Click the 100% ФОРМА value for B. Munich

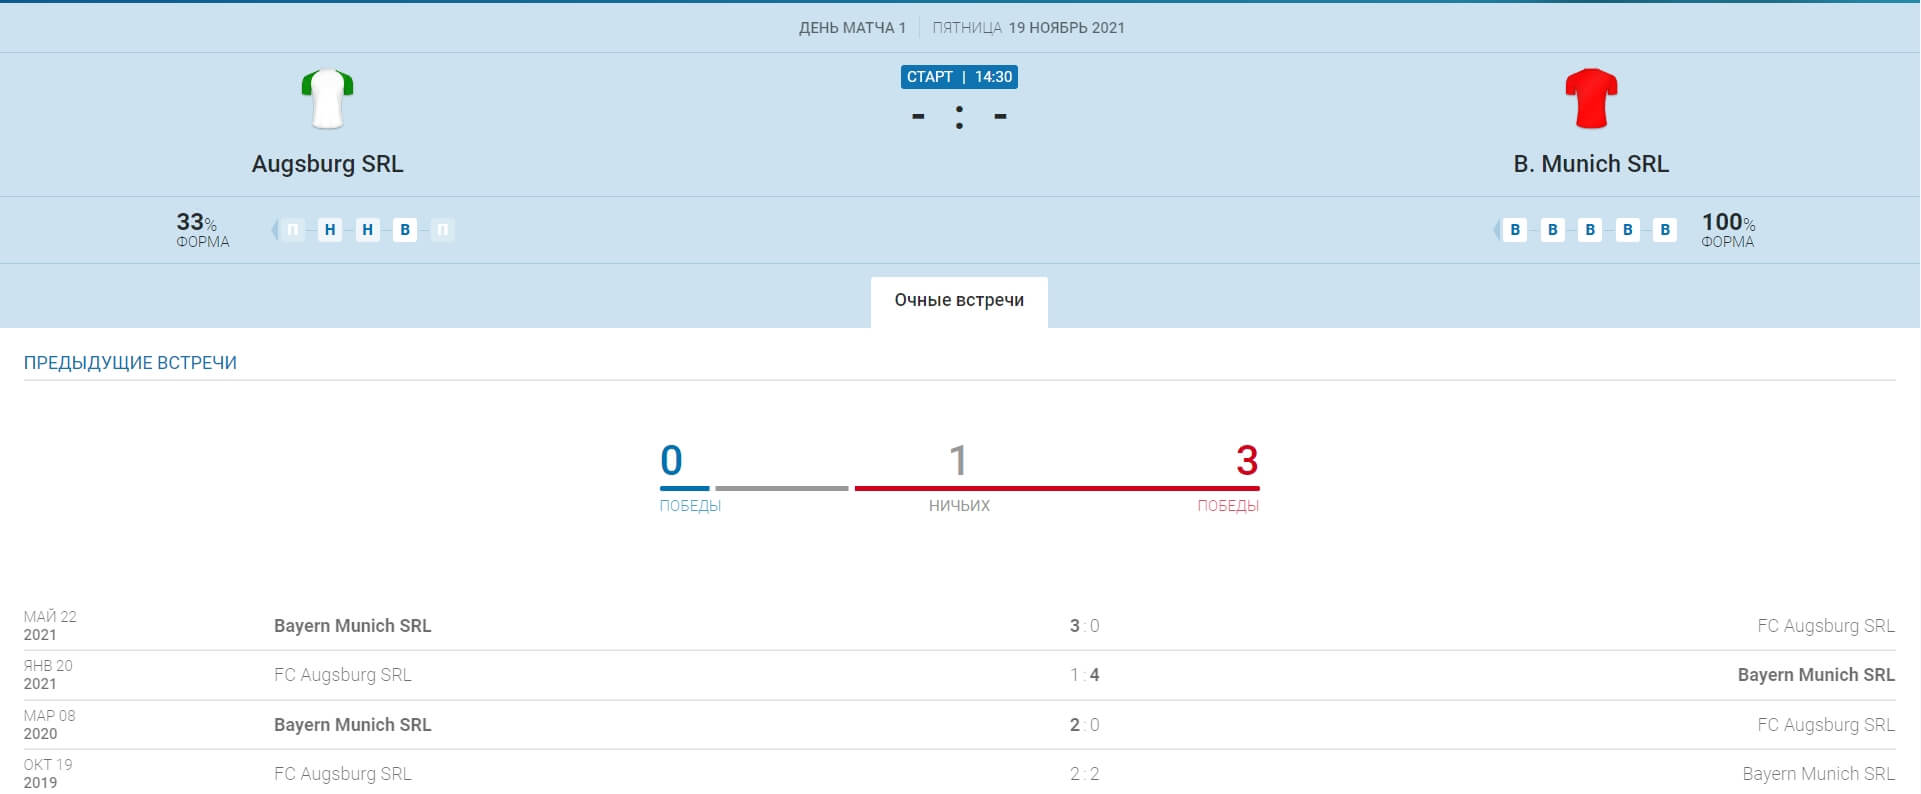point(1728,229)
